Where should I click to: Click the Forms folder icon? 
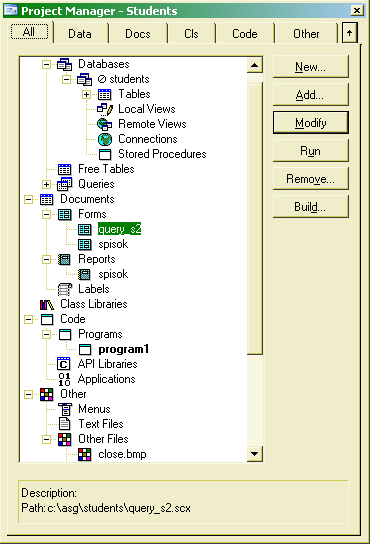coord(65,214)
